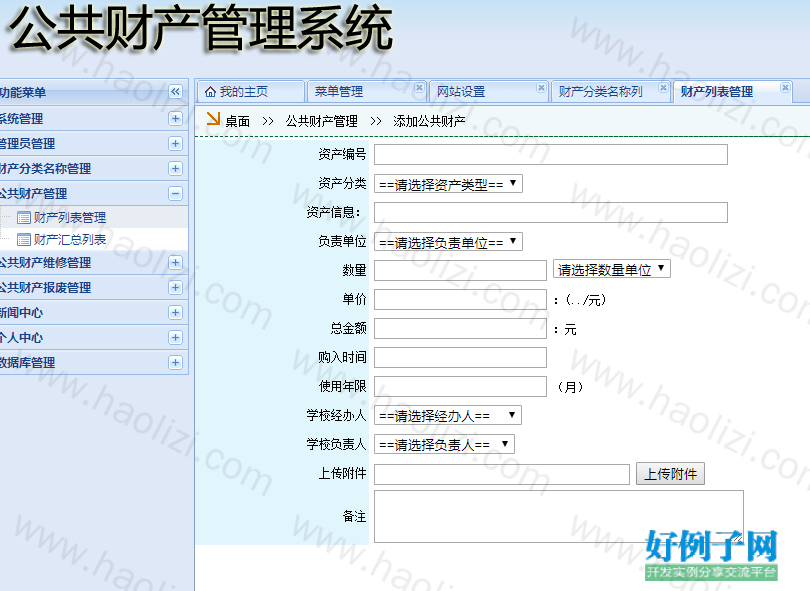Viewport: 810px width, 591px height.
Task: Focus the 资产编号 input field
Action: pos(551,154)
